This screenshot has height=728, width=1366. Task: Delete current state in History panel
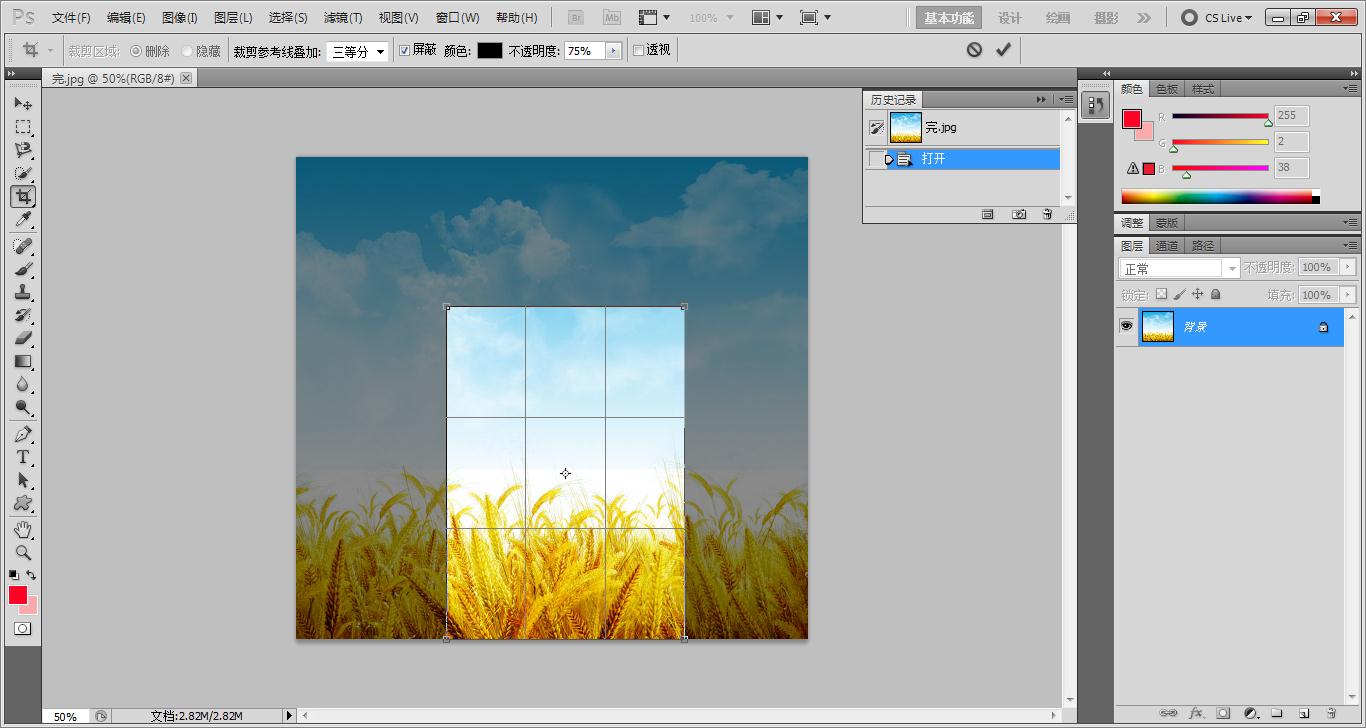point(1047,214)
